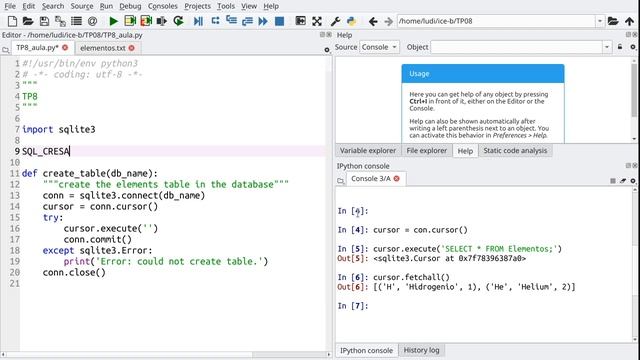Select the Static code analysis tab
Screen dimensions: 640x360
515,151
